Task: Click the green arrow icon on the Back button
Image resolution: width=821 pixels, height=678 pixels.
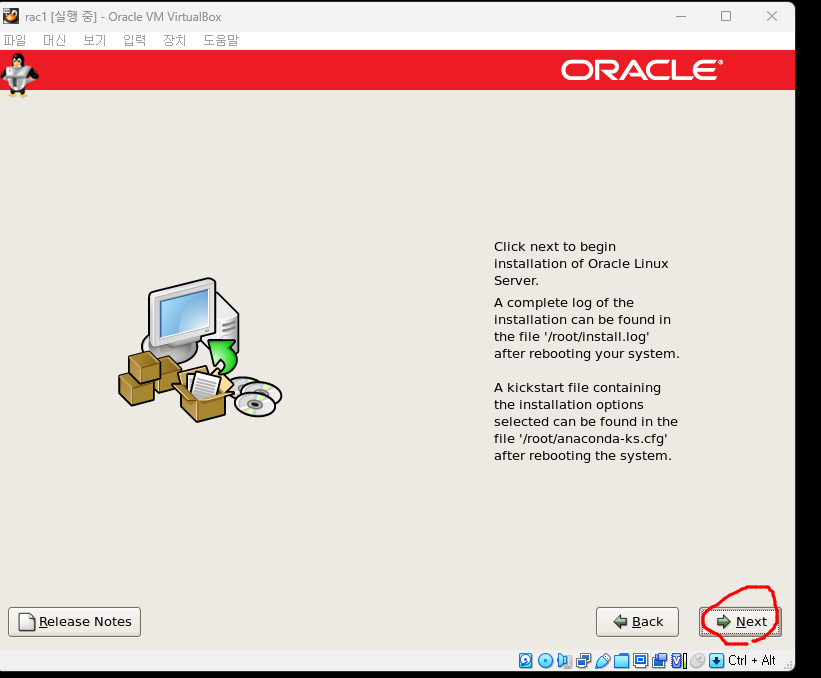Action: click(x=620, y=621)
